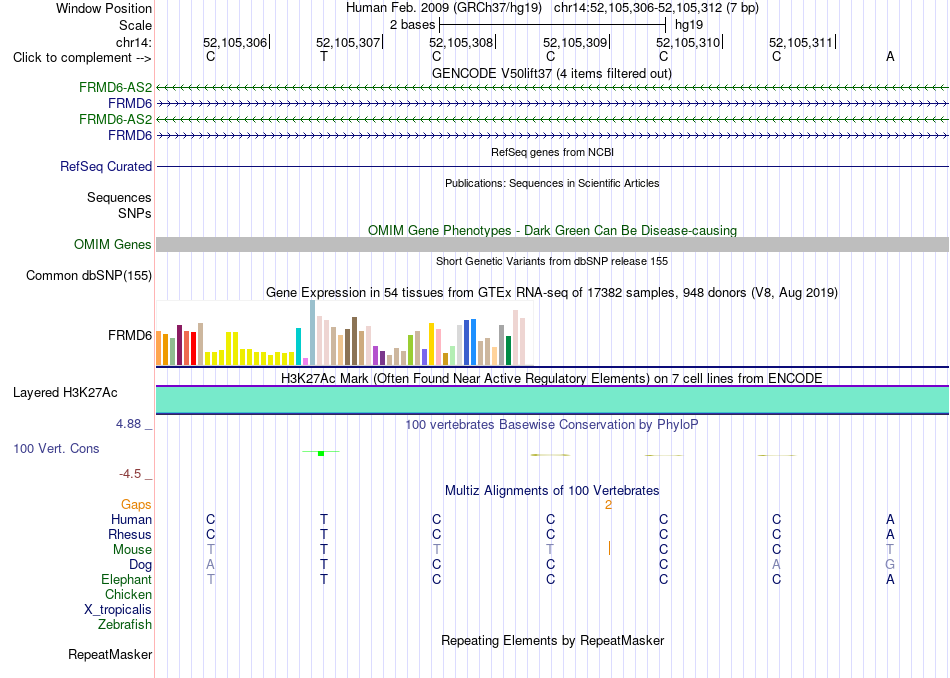Viewport: 950px width, 678px height.
Task: Click the orange Gaps label
Action: tap(136, 504)
